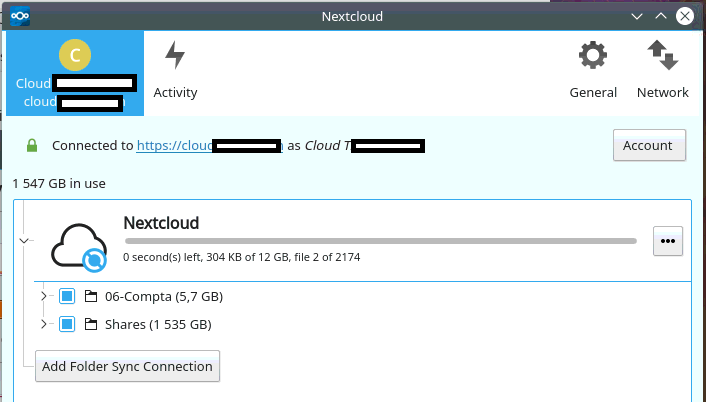Open the https://cloud server link
The height and width of the screenshot is (402, 706).
point(210,145)
